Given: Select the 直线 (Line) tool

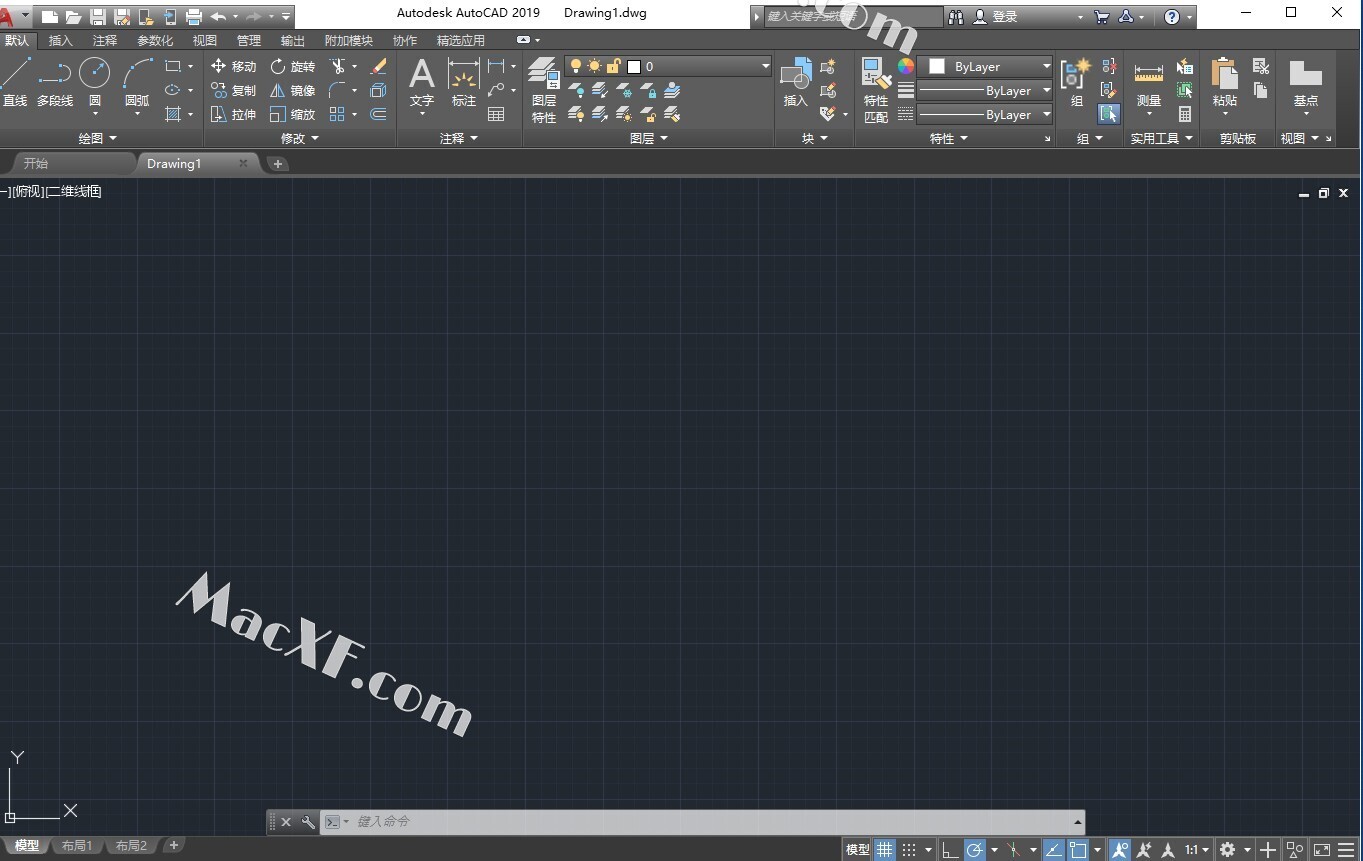Looking at the screenshot, I should [x=14, y=82].
